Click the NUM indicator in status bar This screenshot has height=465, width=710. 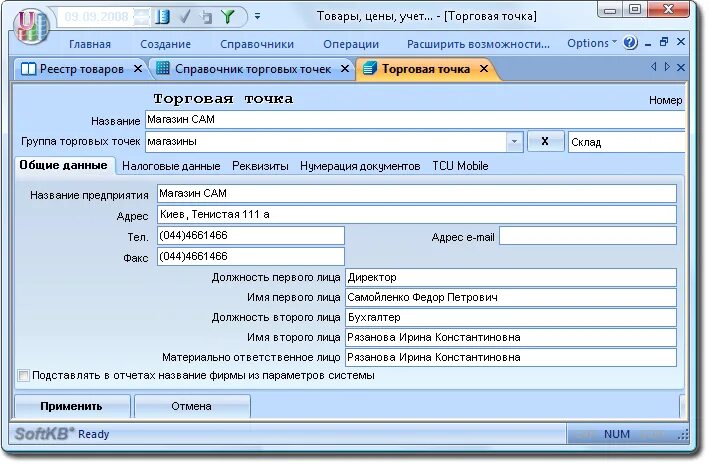point(617,434)
